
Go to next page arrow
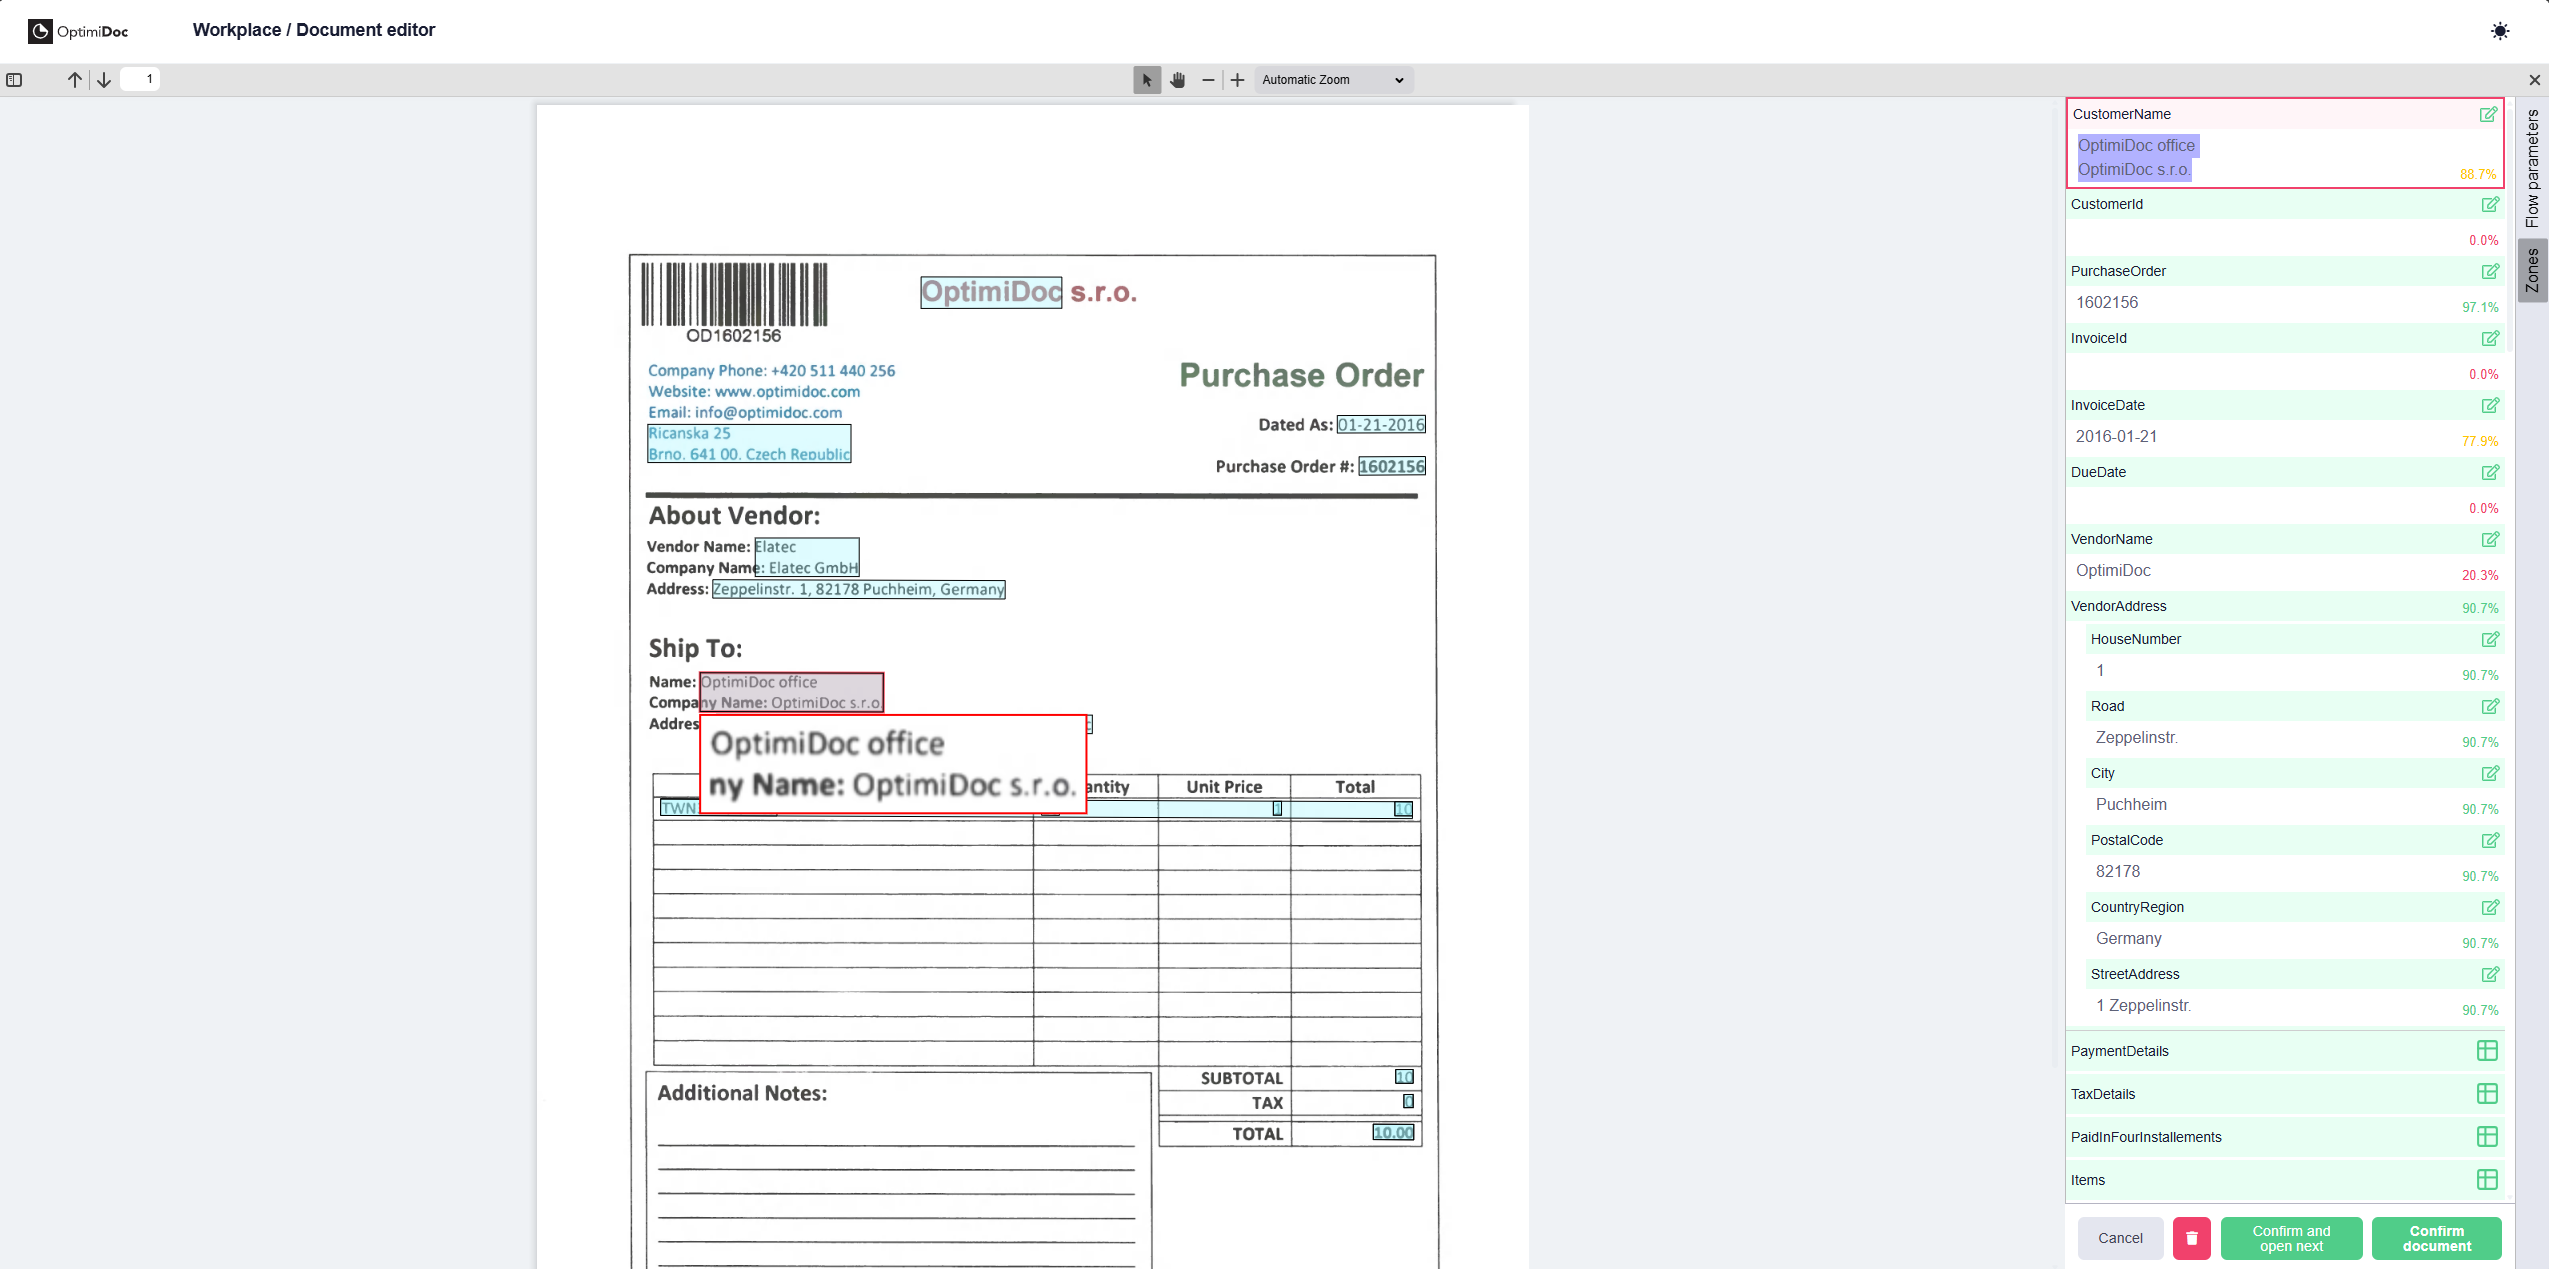(104, 80)
